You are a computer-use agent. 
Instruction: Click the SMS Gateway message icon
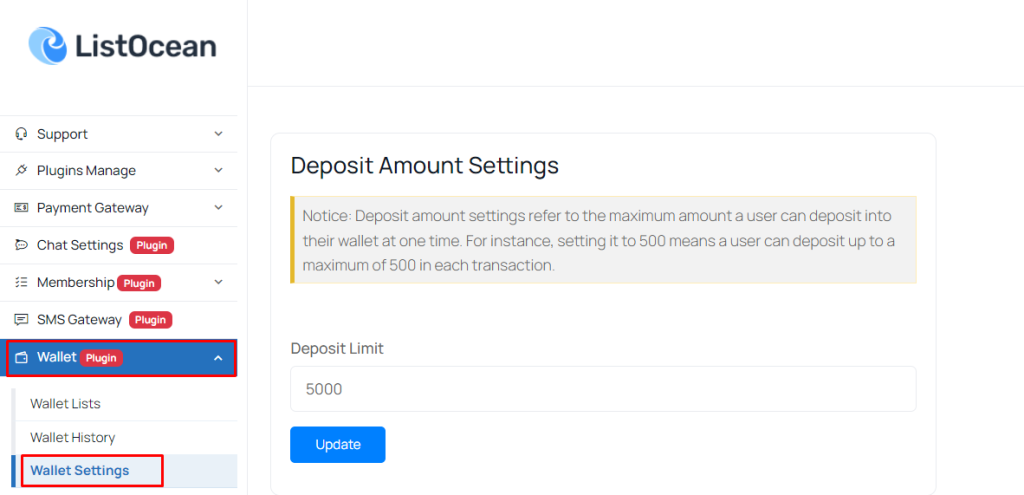21,319
